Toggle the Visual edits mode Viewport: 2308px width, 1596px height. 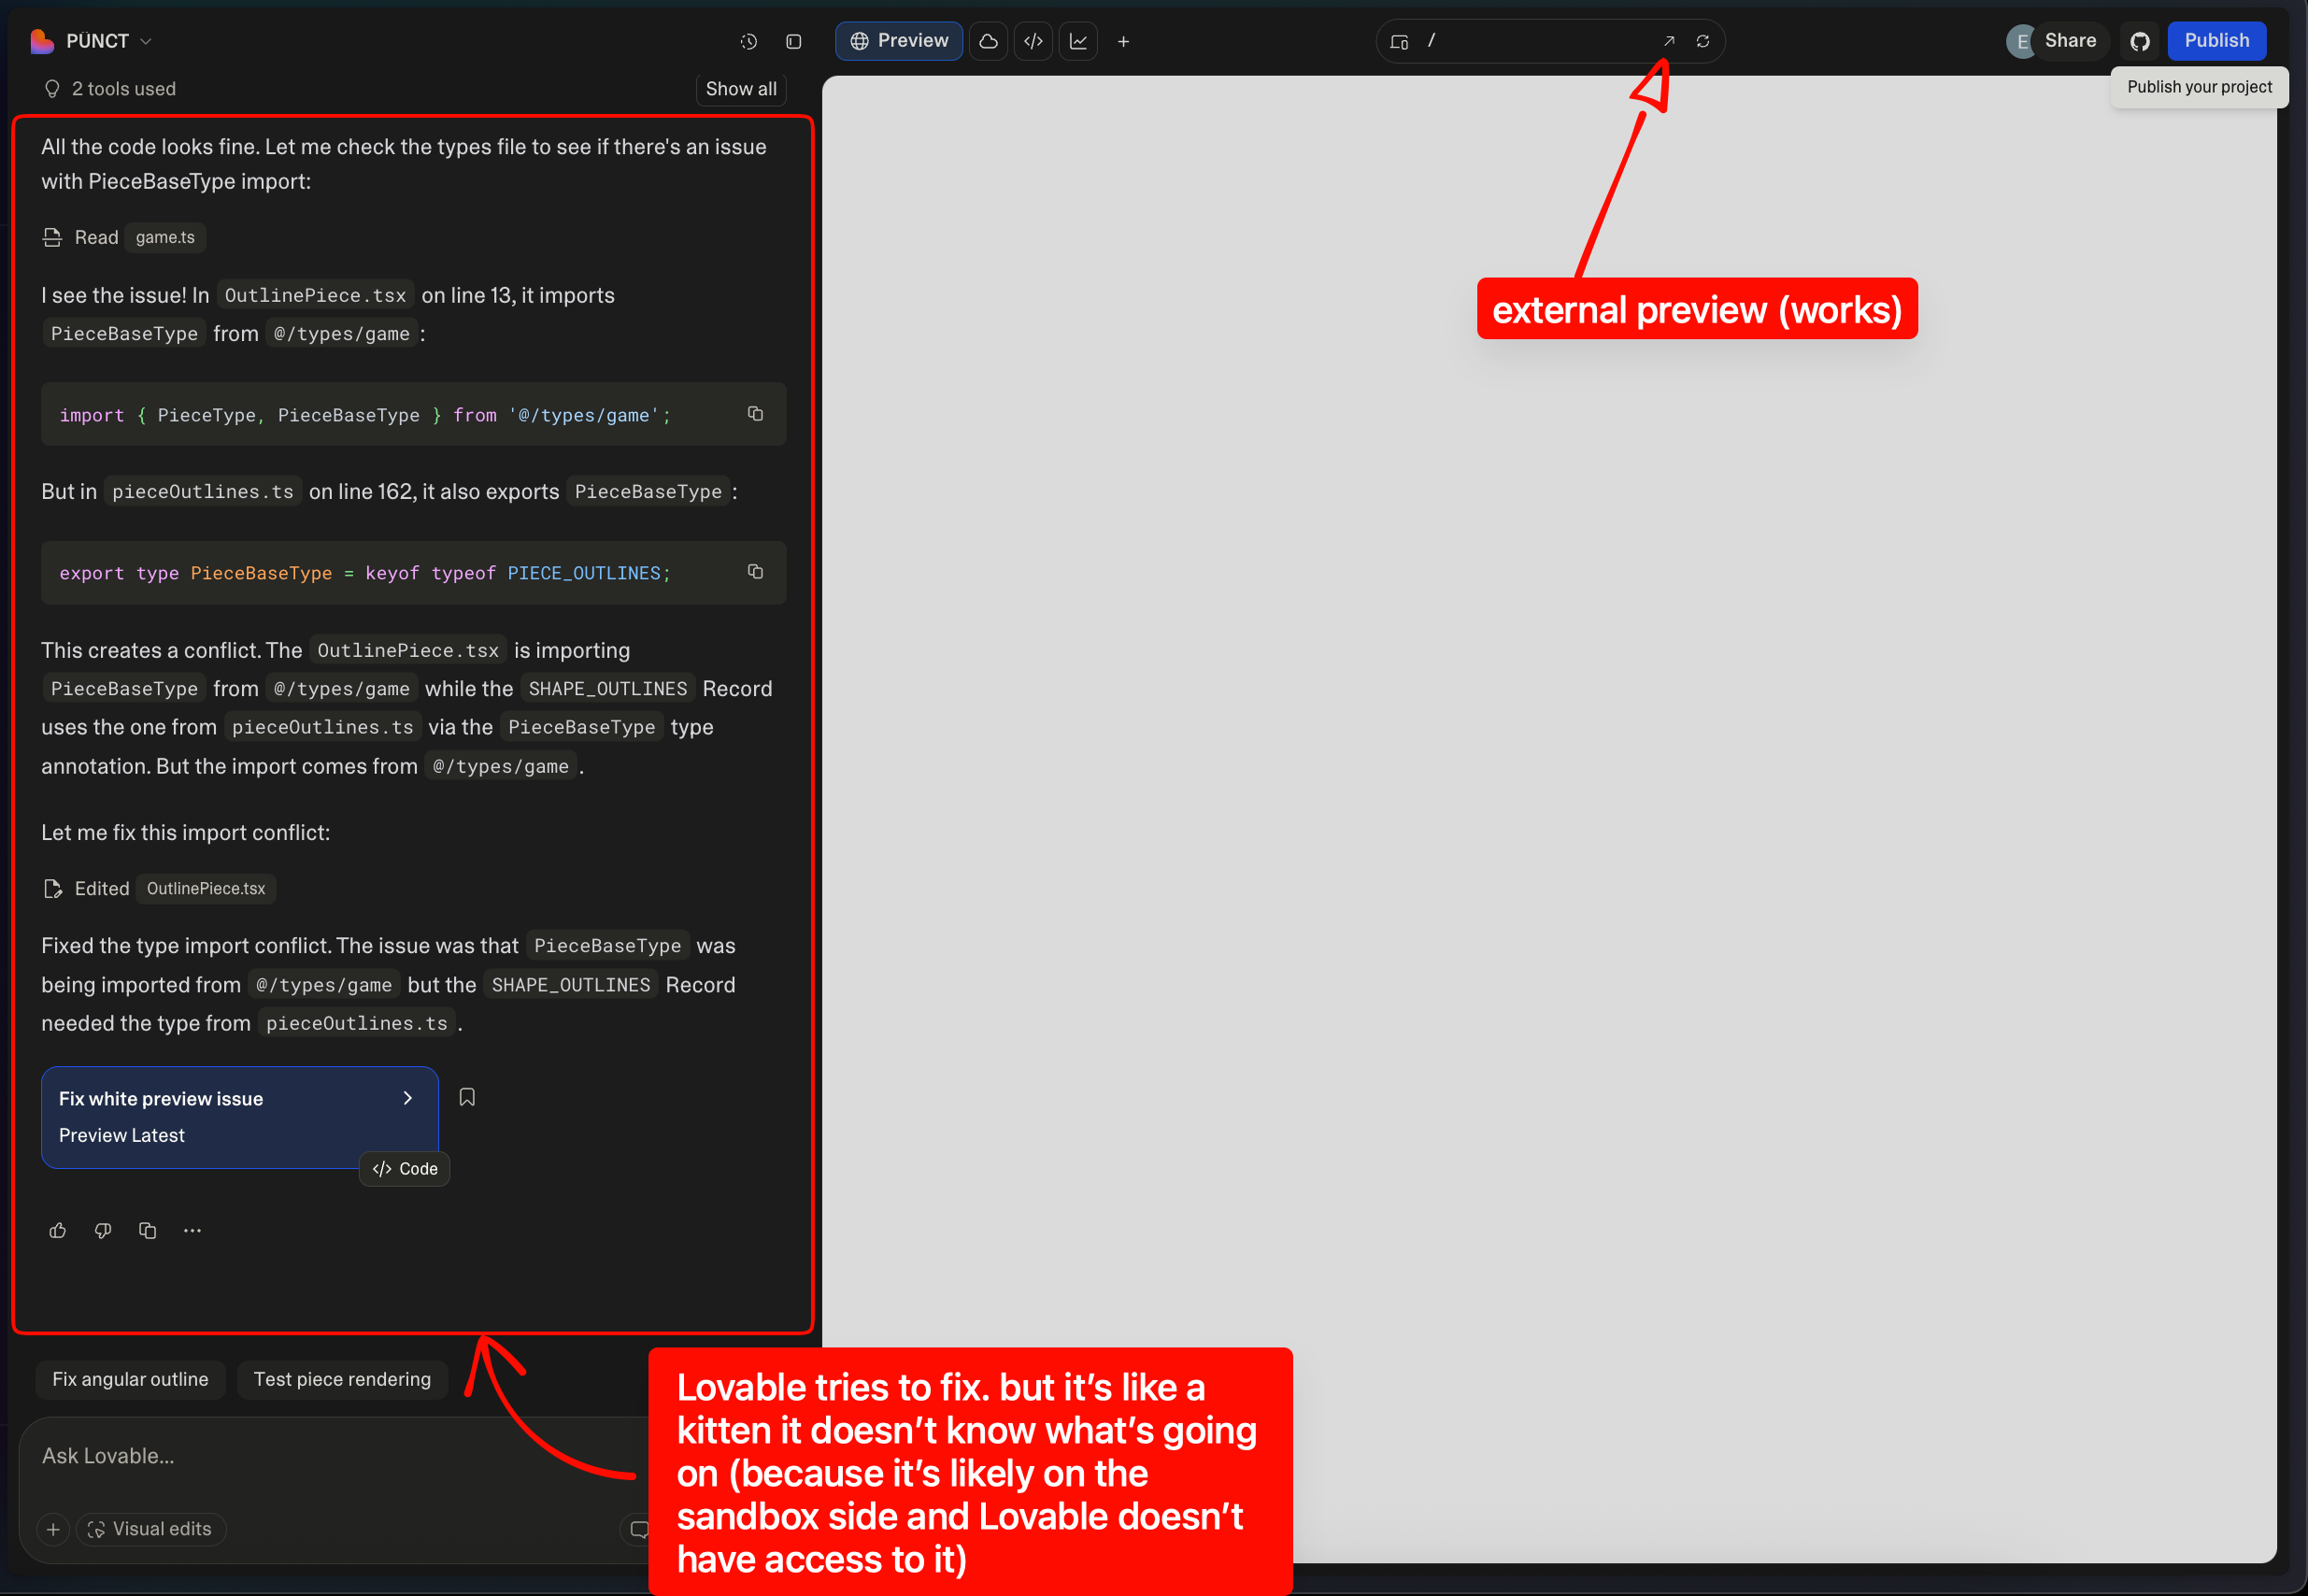(x=150, y=1528)
